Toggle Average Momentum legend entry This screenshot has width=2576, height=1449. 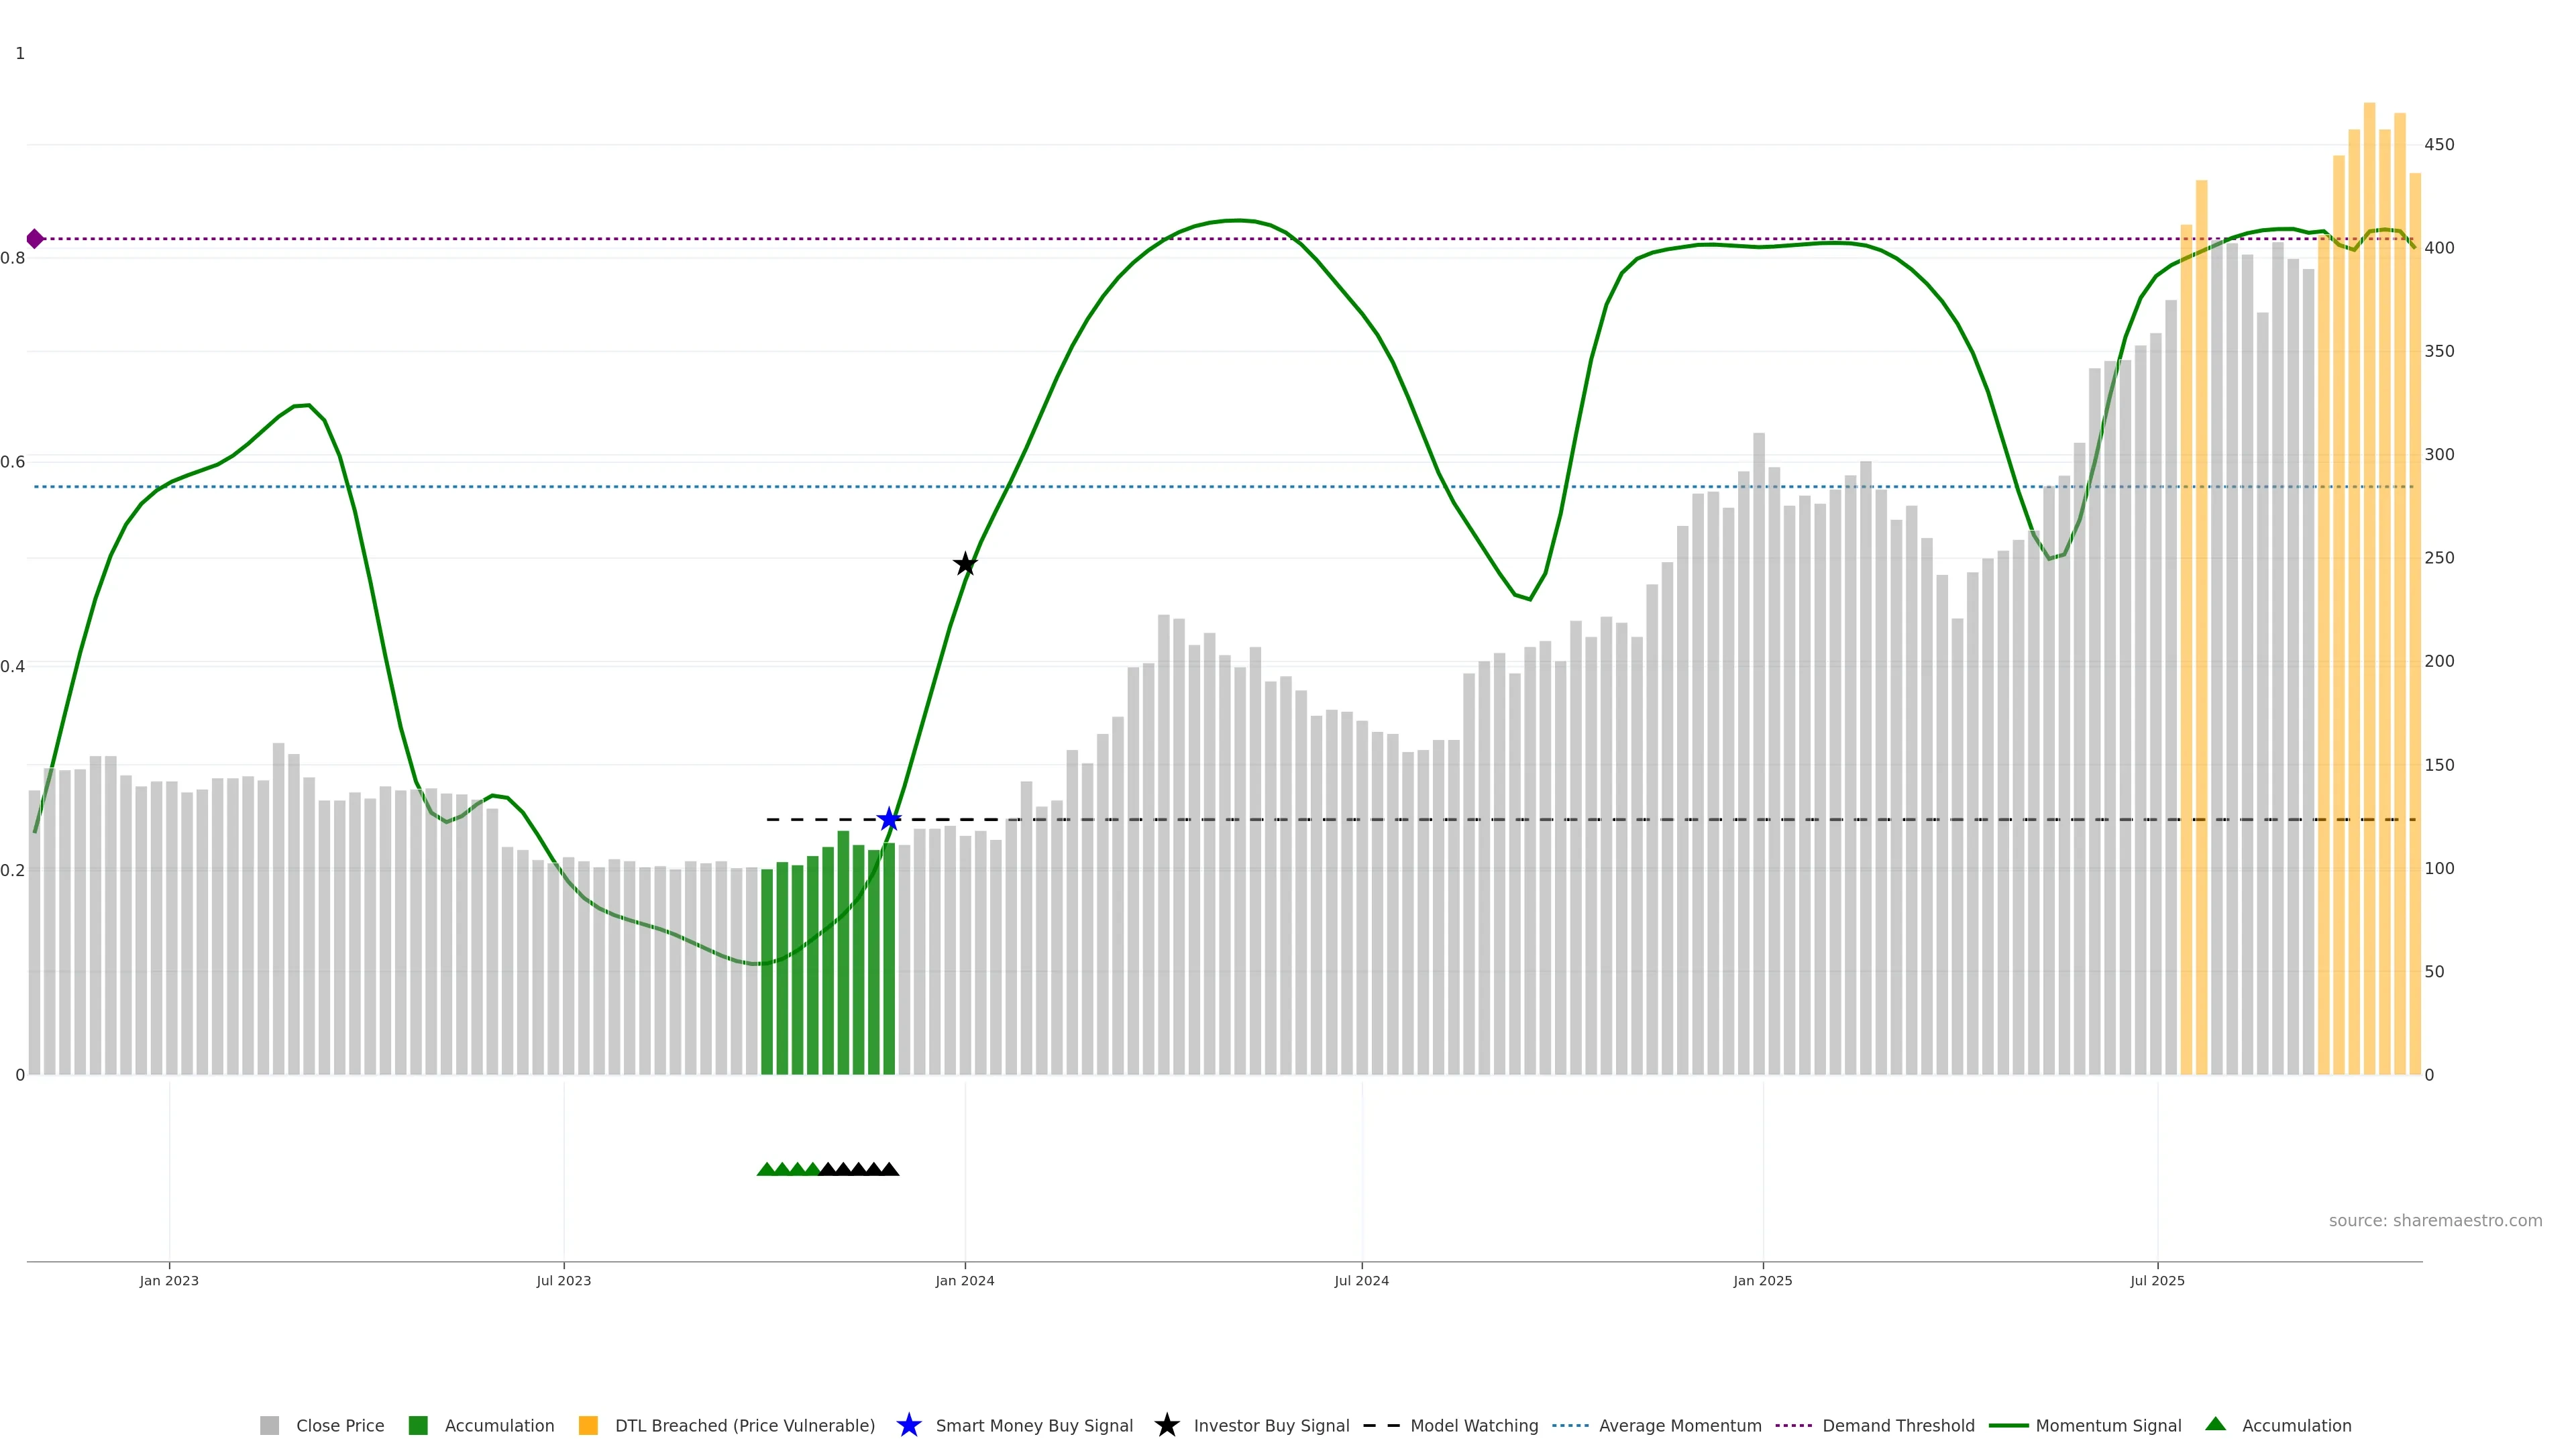1679,1426
